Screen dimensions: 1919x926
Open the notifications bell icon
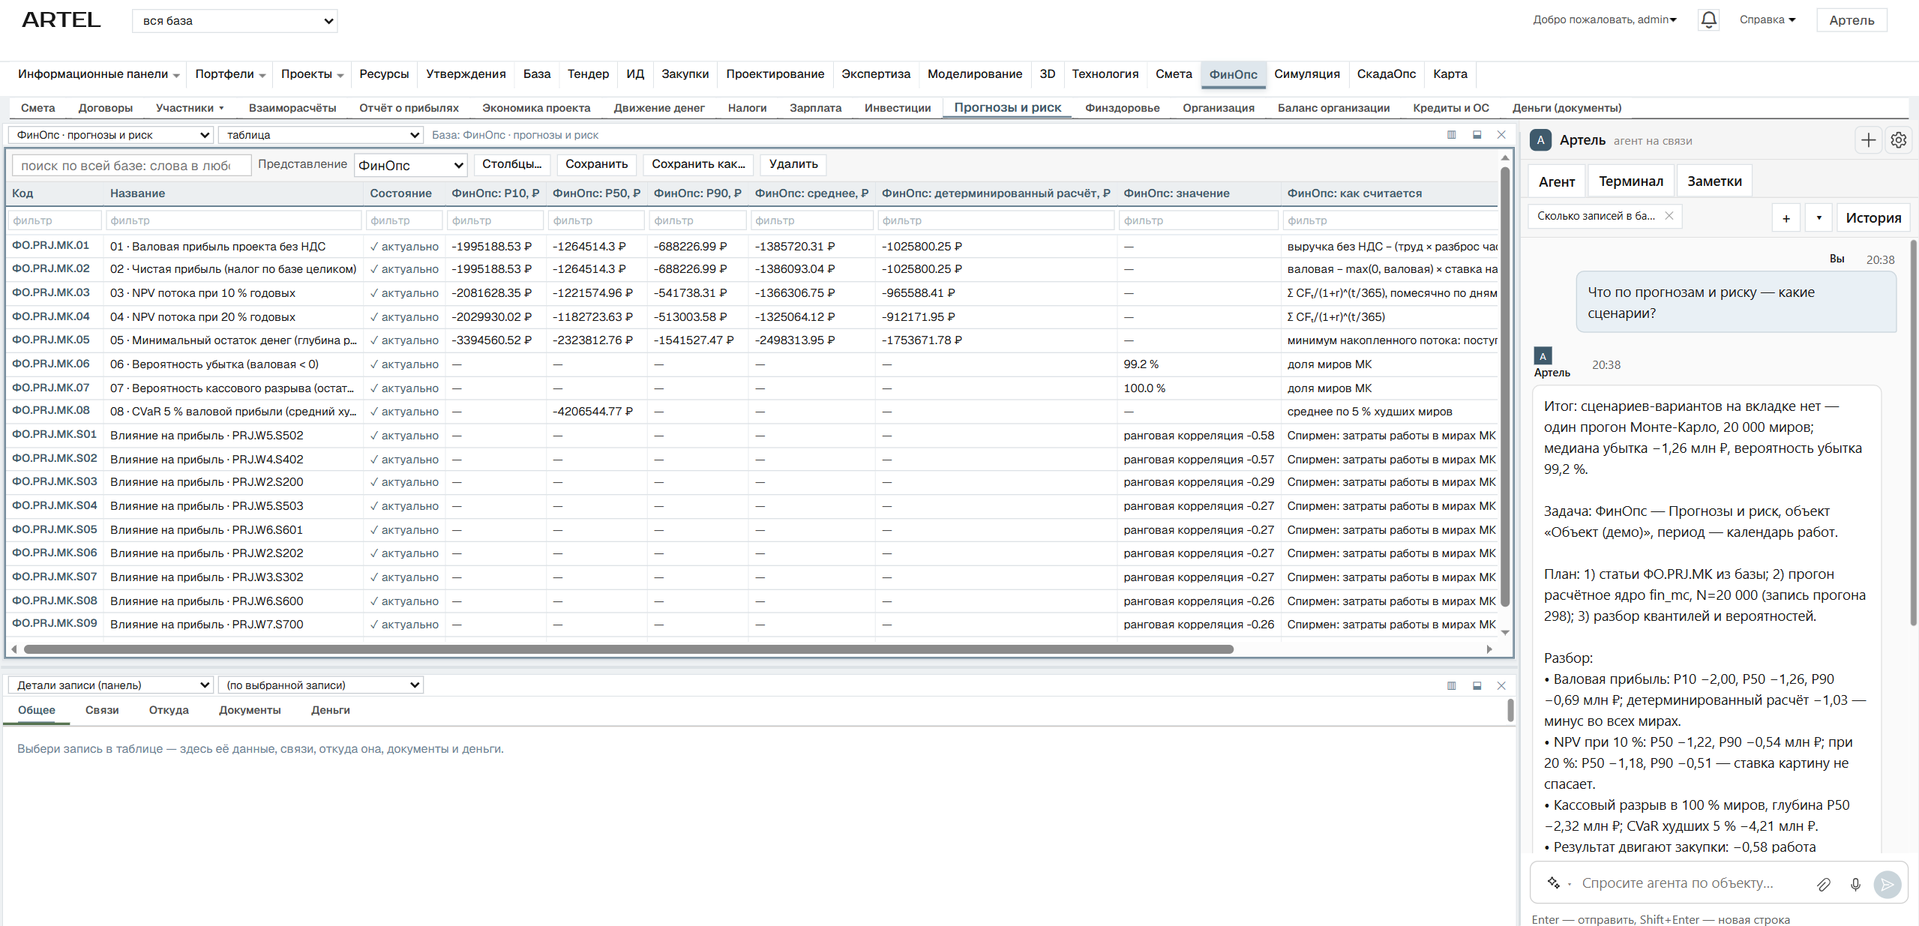click(x=1708, y=20)
